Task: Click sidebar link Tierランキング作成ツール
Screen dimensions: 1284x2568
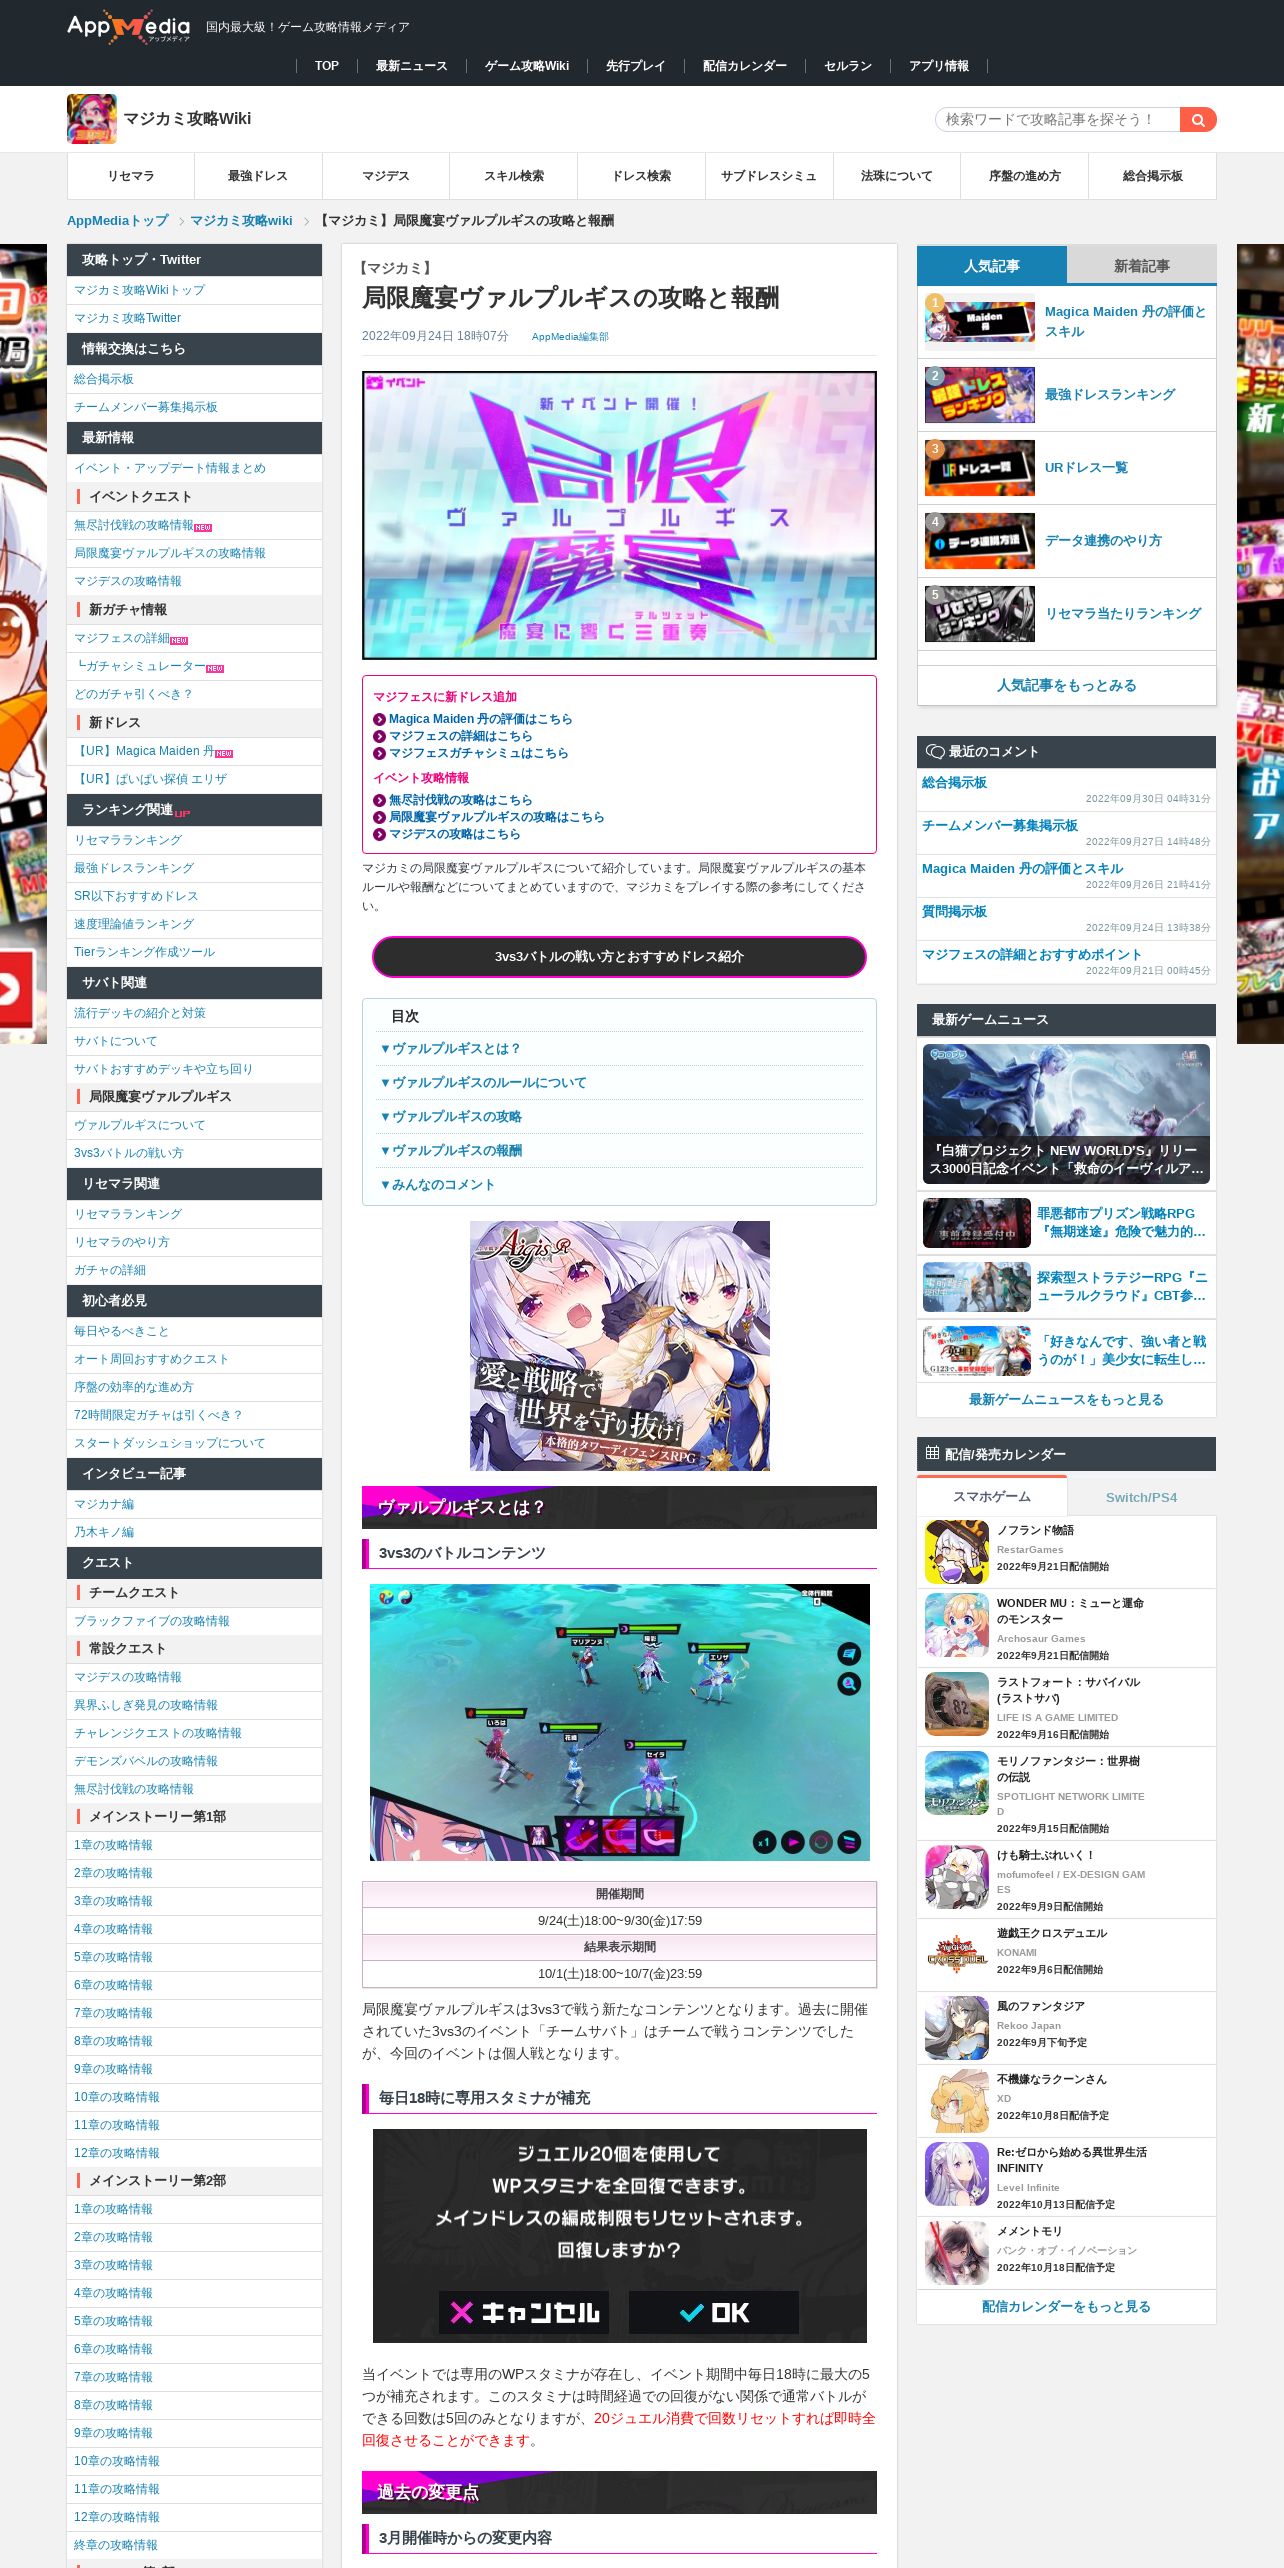Action: tap(144, 952)
